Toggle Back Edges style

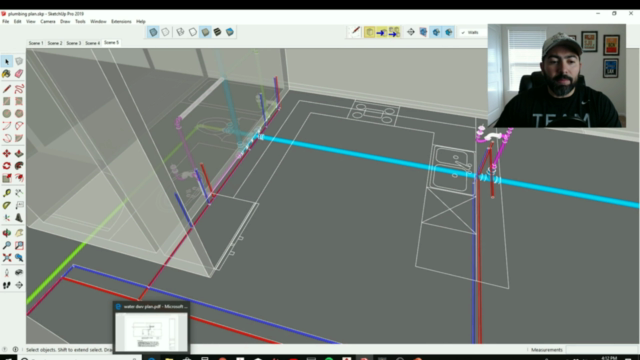pos(165,32)
